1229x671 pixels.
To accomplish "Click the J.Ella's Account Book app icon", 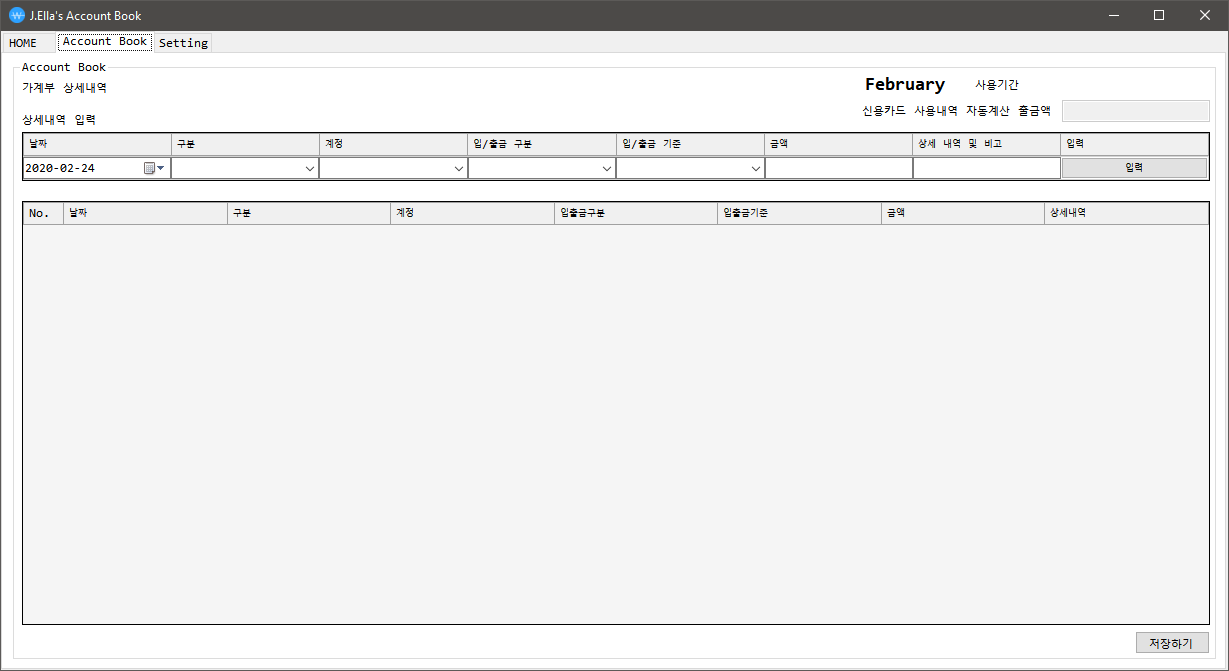I will (16, 15).
